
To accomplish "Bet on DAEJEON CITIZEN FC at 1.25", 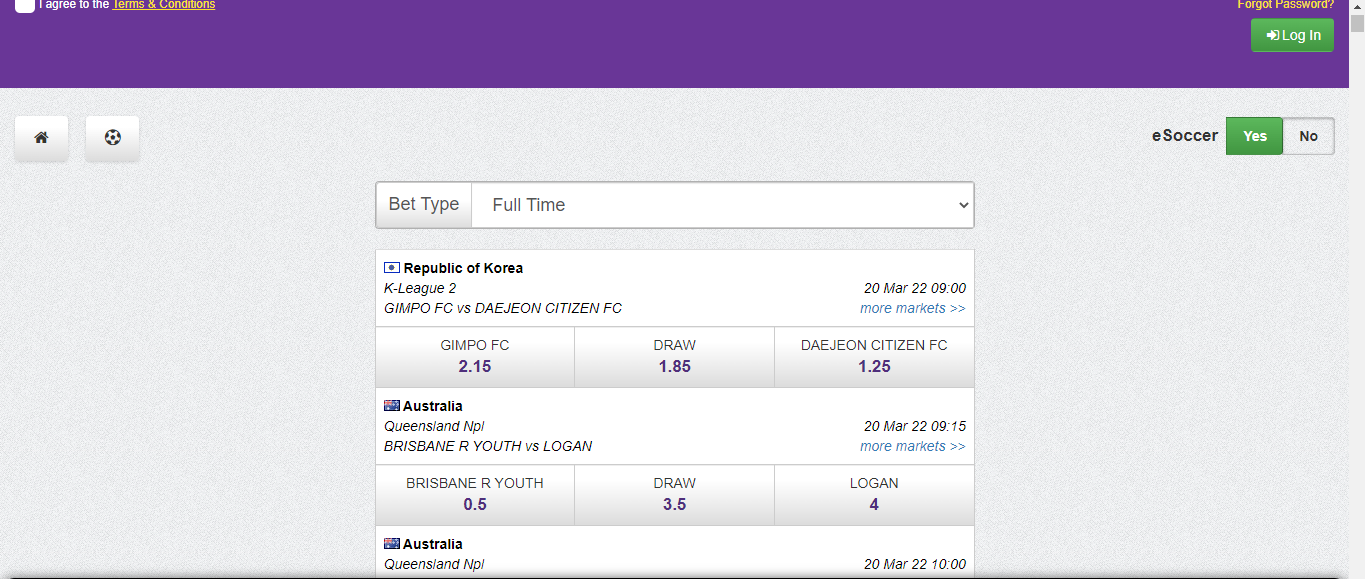I will (x=874, y=357).
